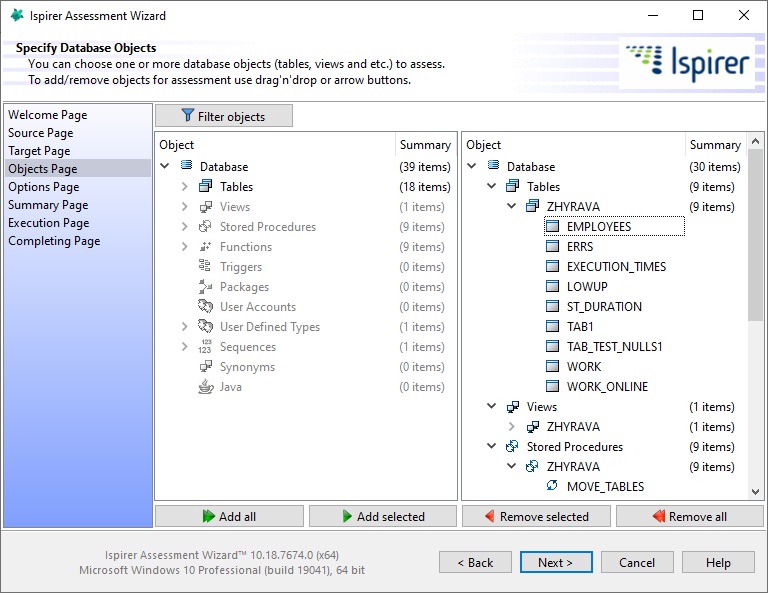768x593 pixels.
Task: Click the Stored Procedures icon in left tree
Action: [x=205, y=226]
